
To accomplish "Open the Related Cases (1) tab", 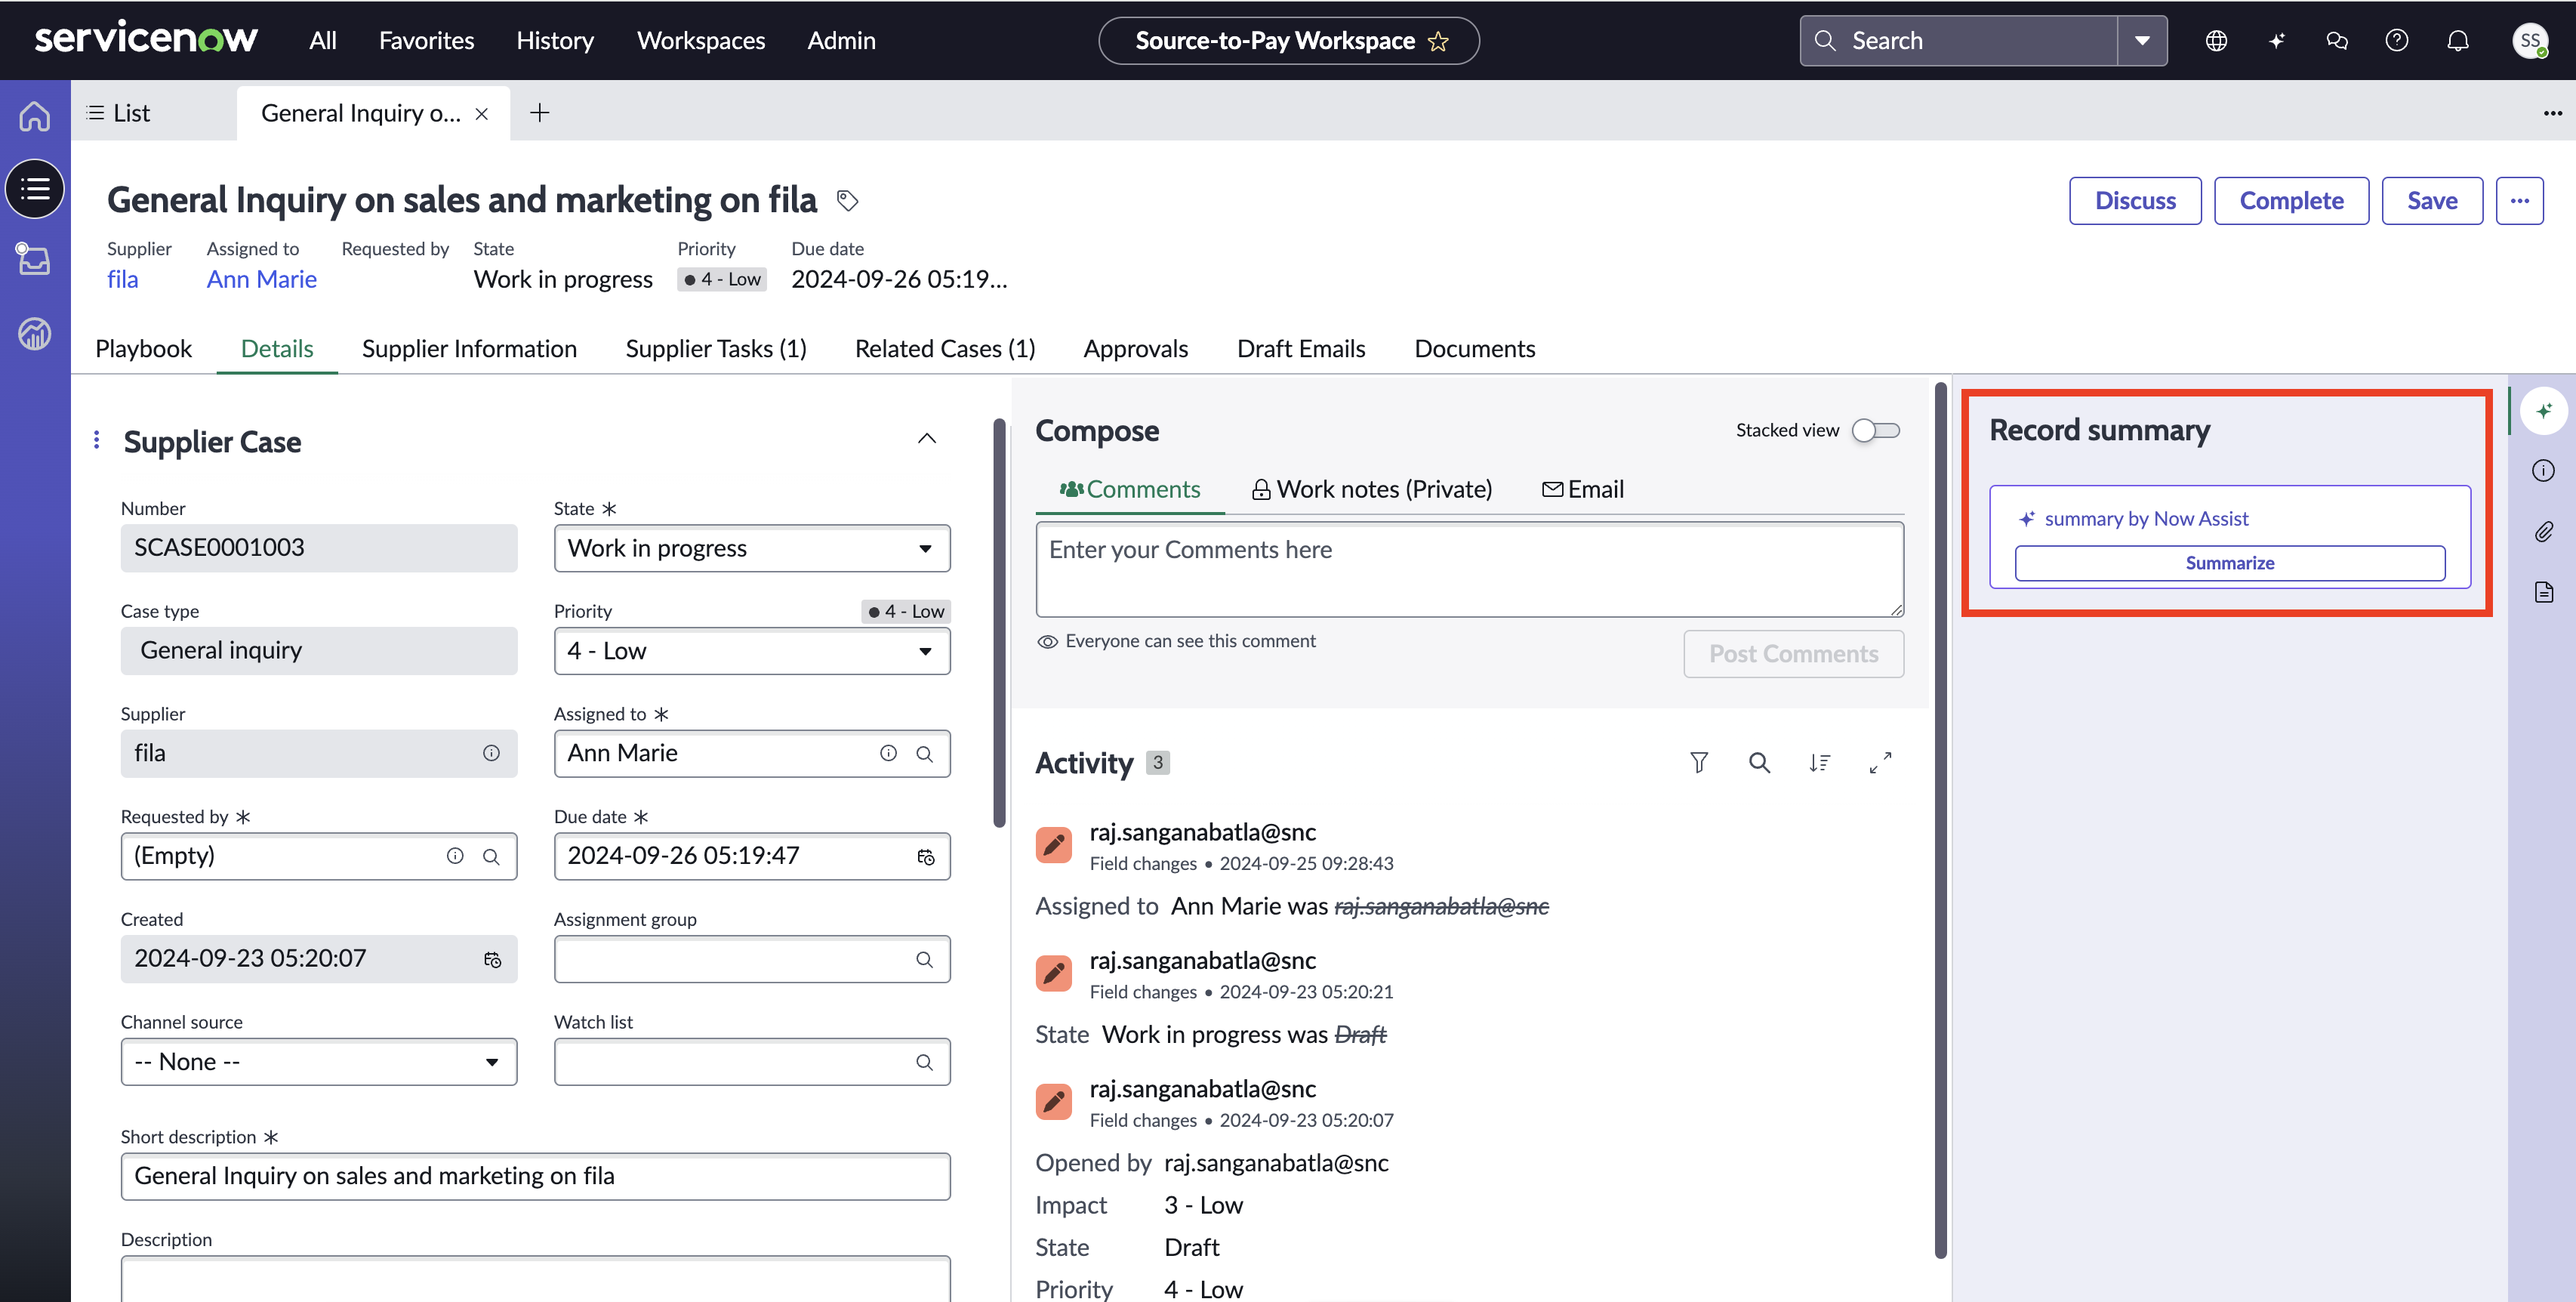I will (x=945, y=349).
